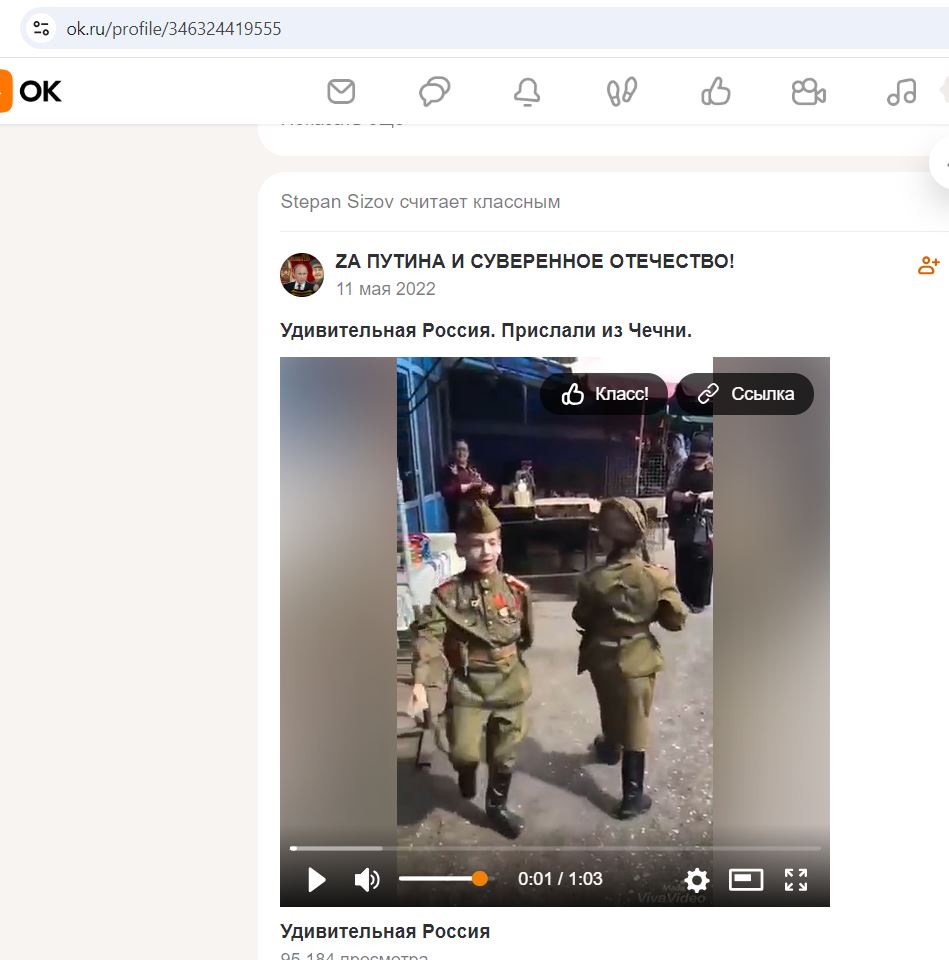The image size is (949, 960).
Task: Focus the browser address bar URL
Action: pos(174,29)
